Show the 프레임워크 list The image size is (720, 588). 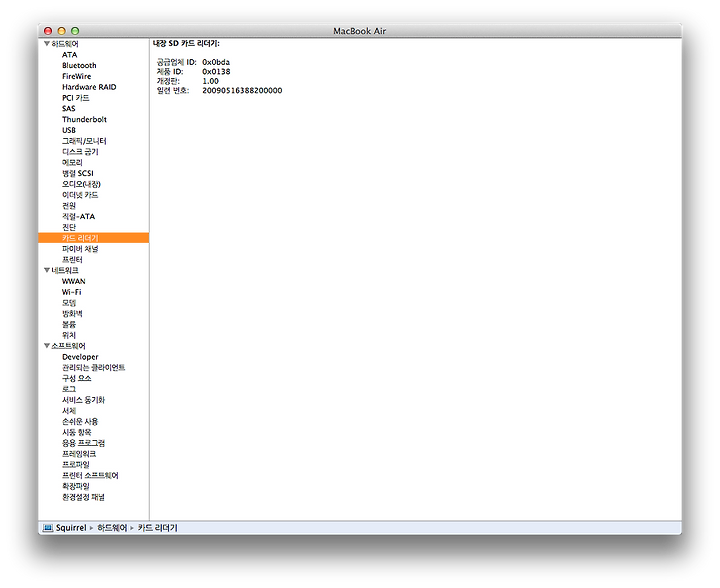(79, 454)
